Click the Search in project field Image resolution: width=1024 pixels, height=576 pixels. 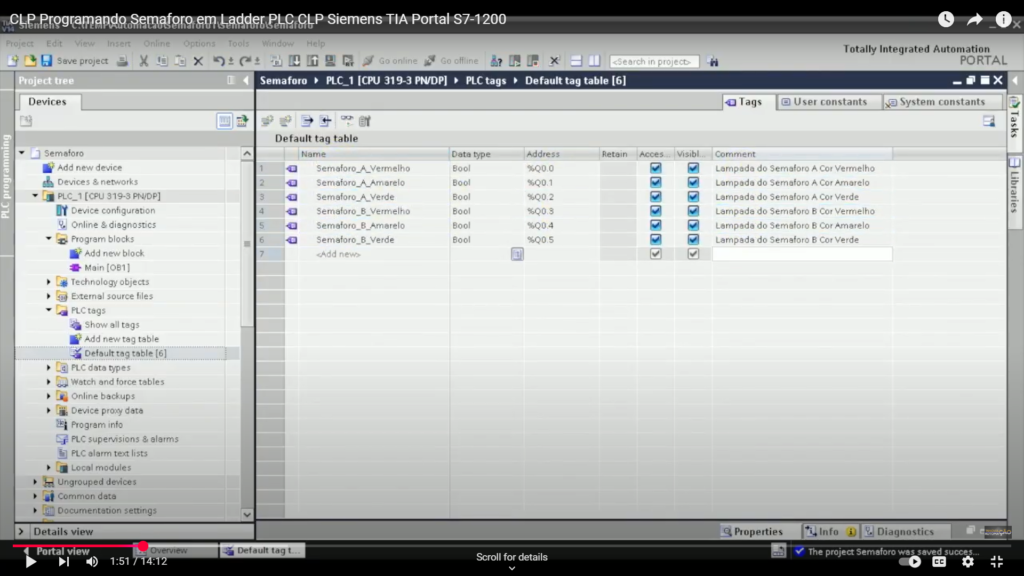click(654, 61)
